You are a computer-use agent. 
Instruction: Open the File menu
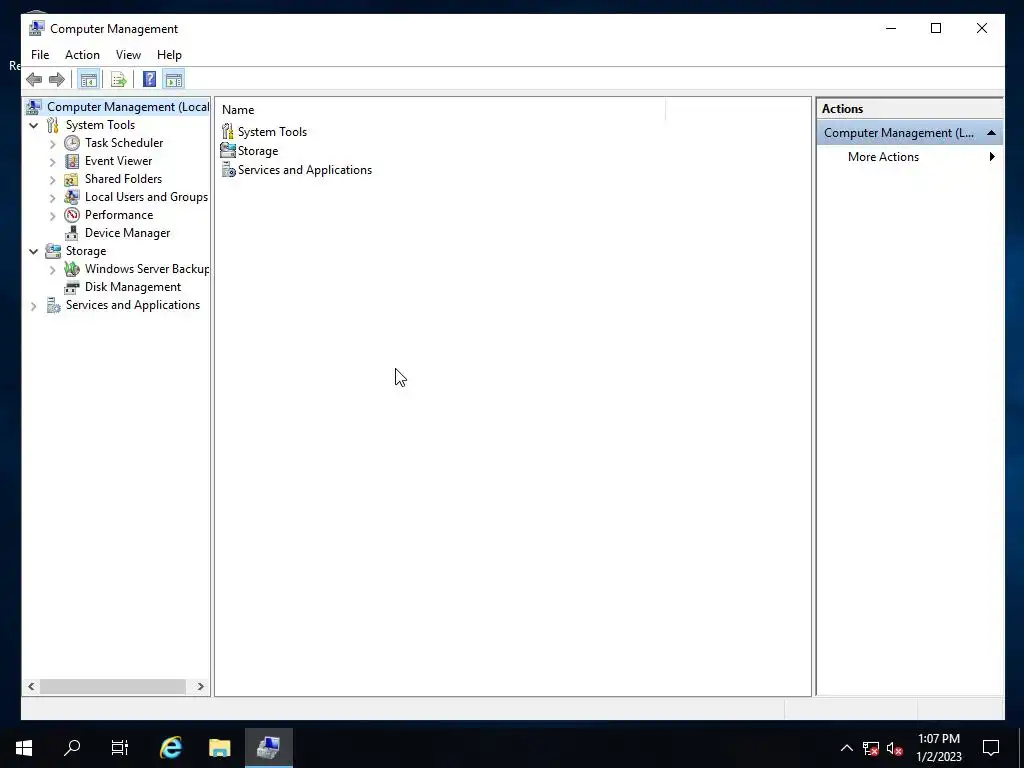click(40, 55)
